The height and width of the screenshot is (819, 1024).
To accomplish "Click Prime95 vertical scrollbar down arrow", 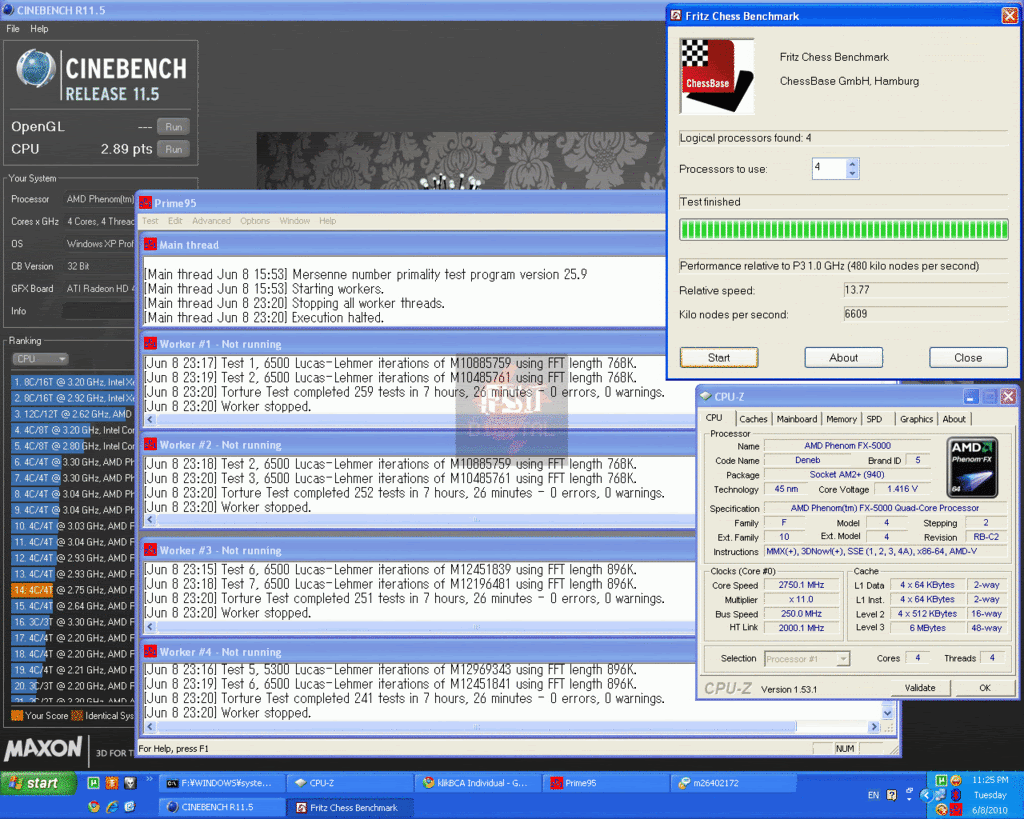I will click(x=888, y=713).
